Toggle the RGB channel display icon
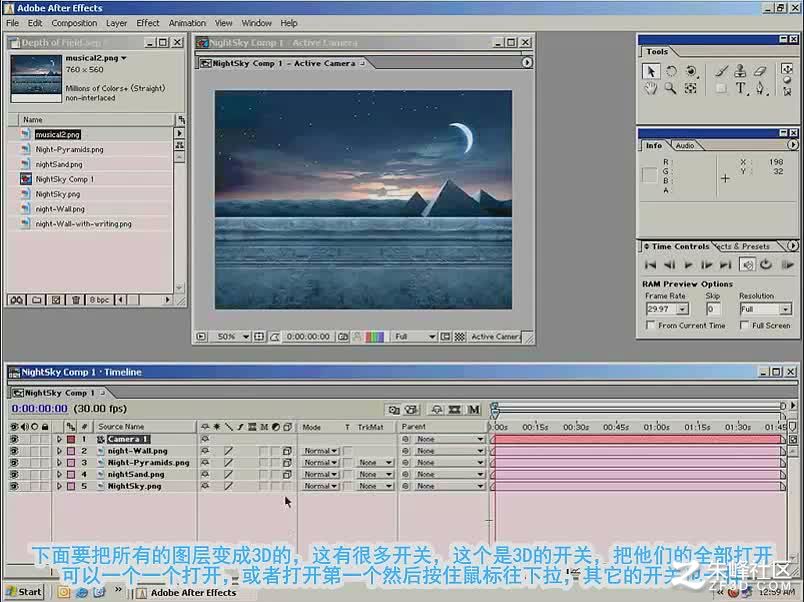The width and height of the screenshot is (804, 602). tap(374, 337)
